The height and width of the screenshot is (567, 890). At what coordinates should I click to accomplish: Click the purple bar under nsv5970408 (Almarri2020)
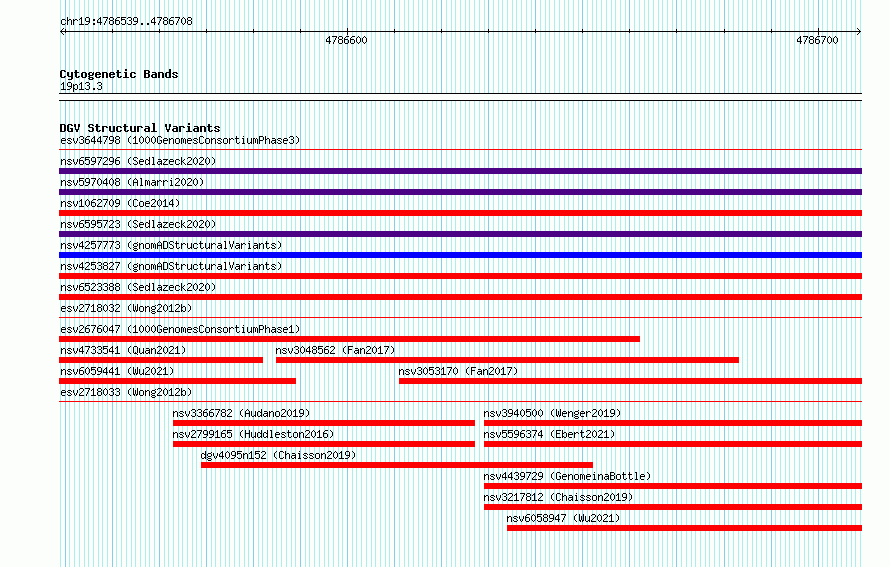click(460, 192)
